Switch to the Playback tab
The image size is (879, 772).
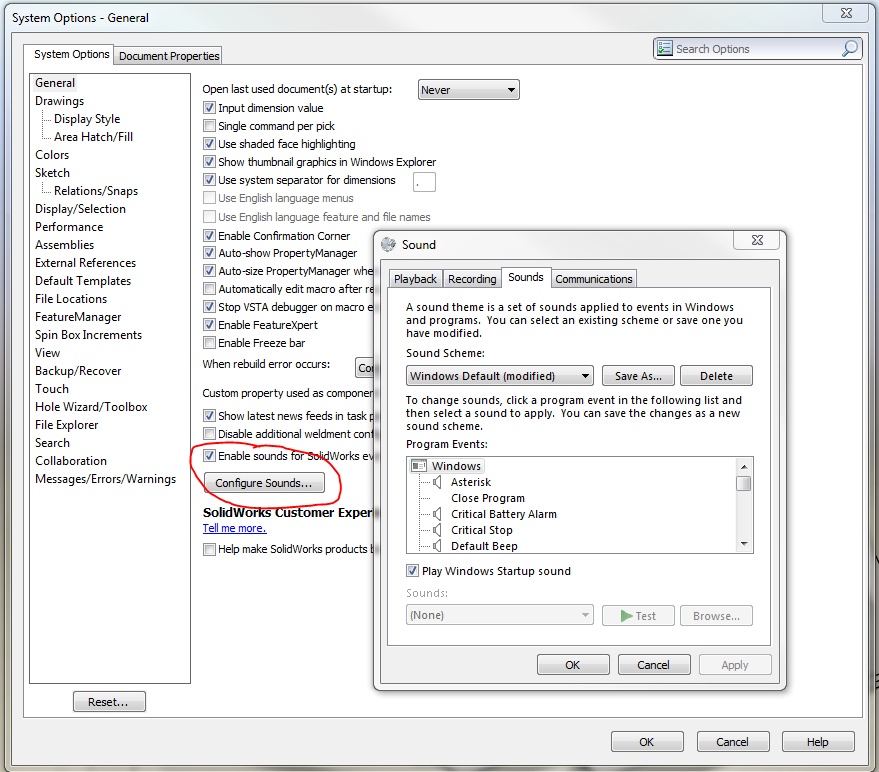tap(415, 279)
